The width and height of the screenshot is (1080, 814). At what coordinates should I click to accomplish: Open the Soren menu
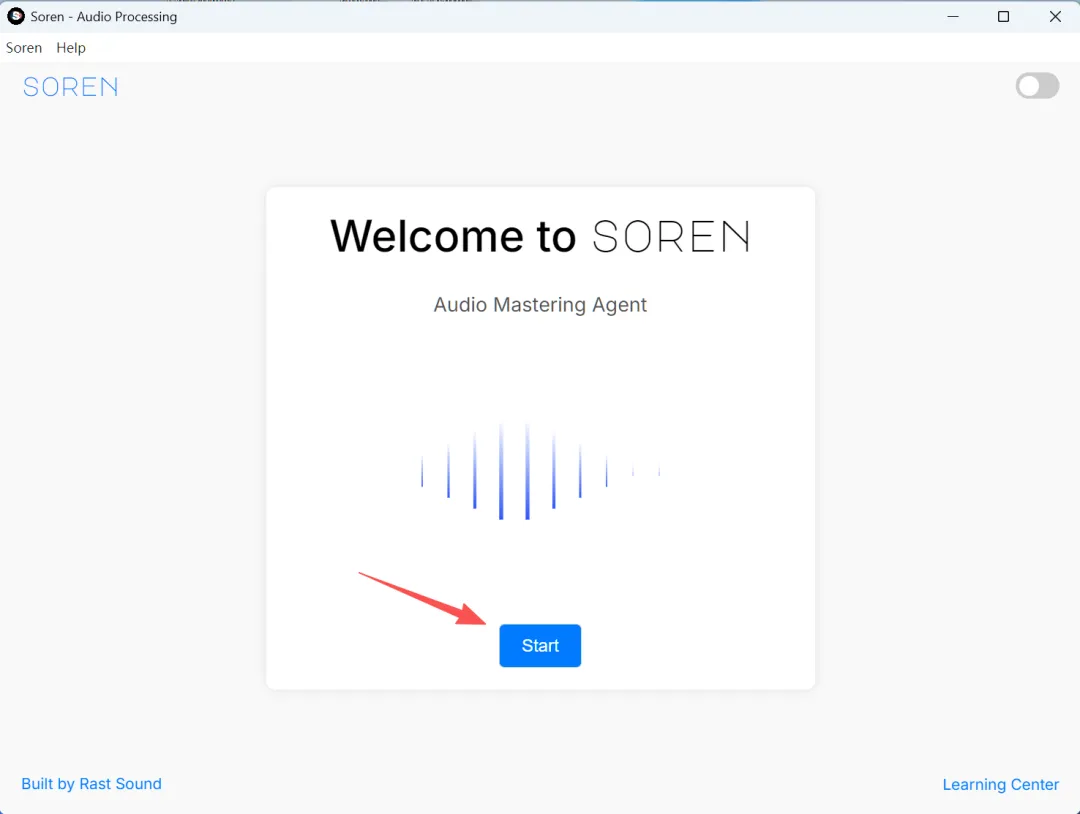24,48
